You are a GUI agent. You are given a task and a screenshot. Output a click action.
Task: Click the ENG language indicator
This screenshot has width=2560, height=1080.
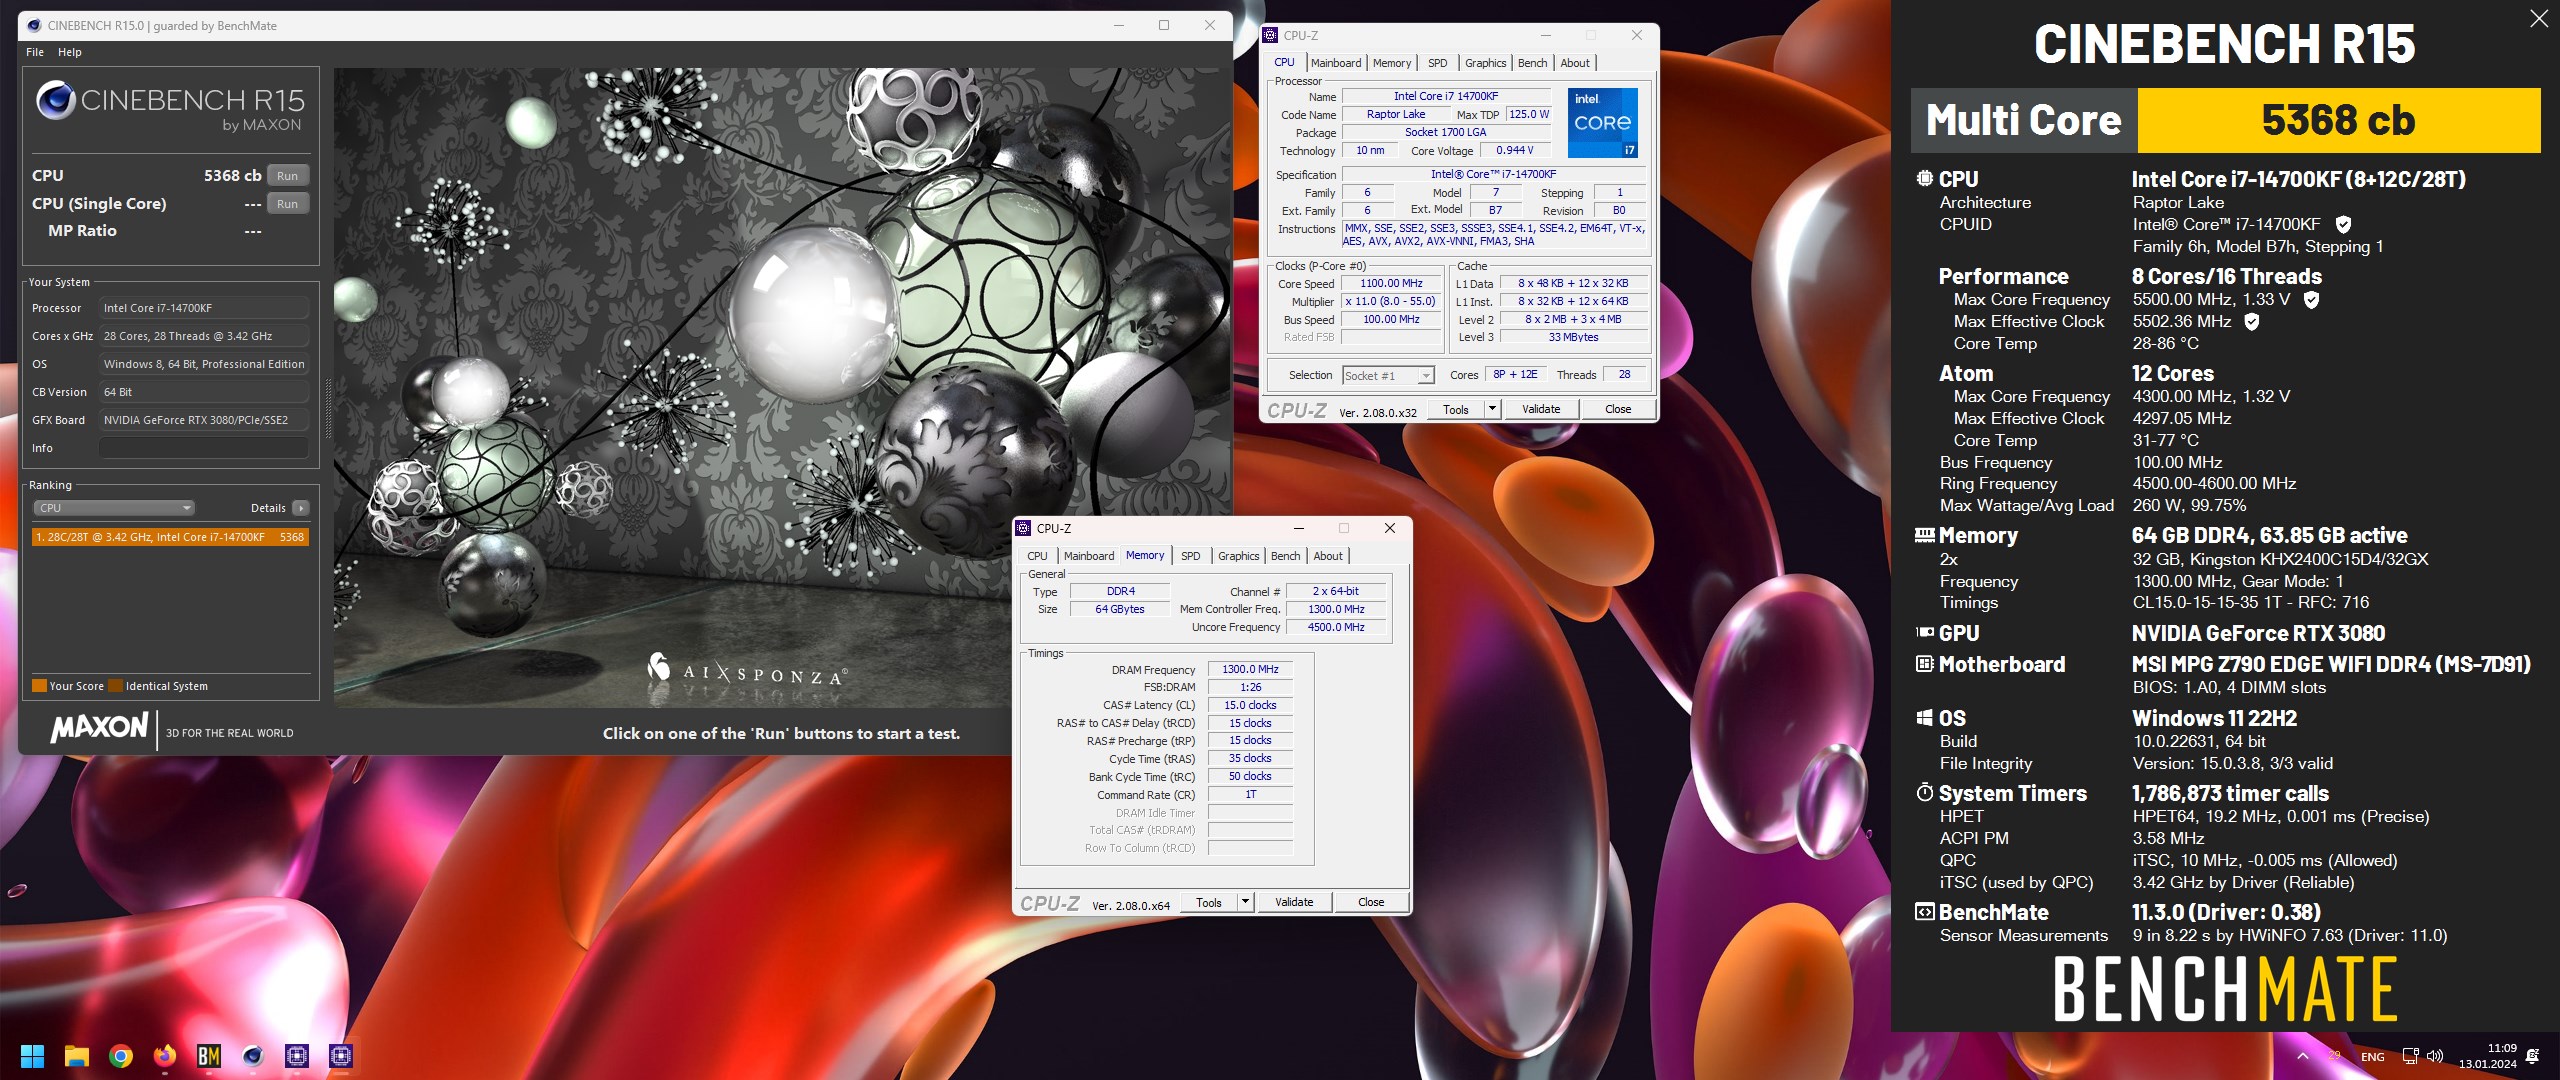point(2373,1057)
